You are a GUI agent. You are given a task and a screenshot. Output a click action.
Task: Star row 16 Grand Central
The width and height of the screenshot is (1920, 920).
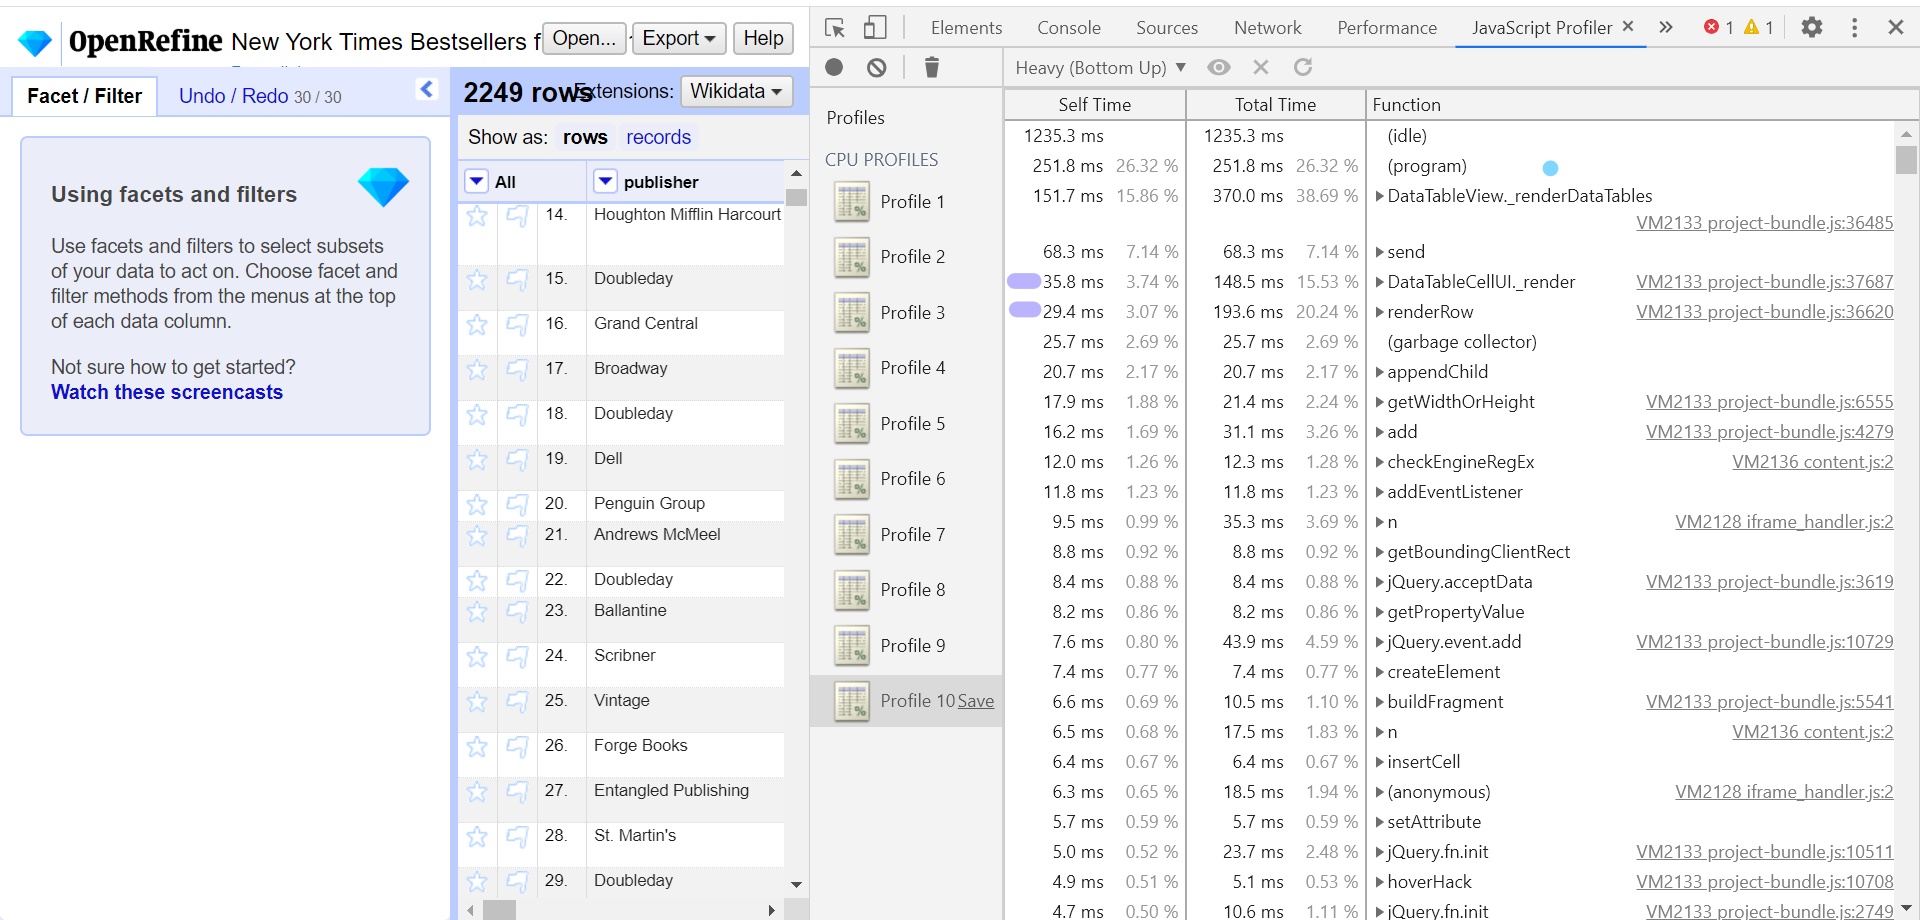(477, 324)
